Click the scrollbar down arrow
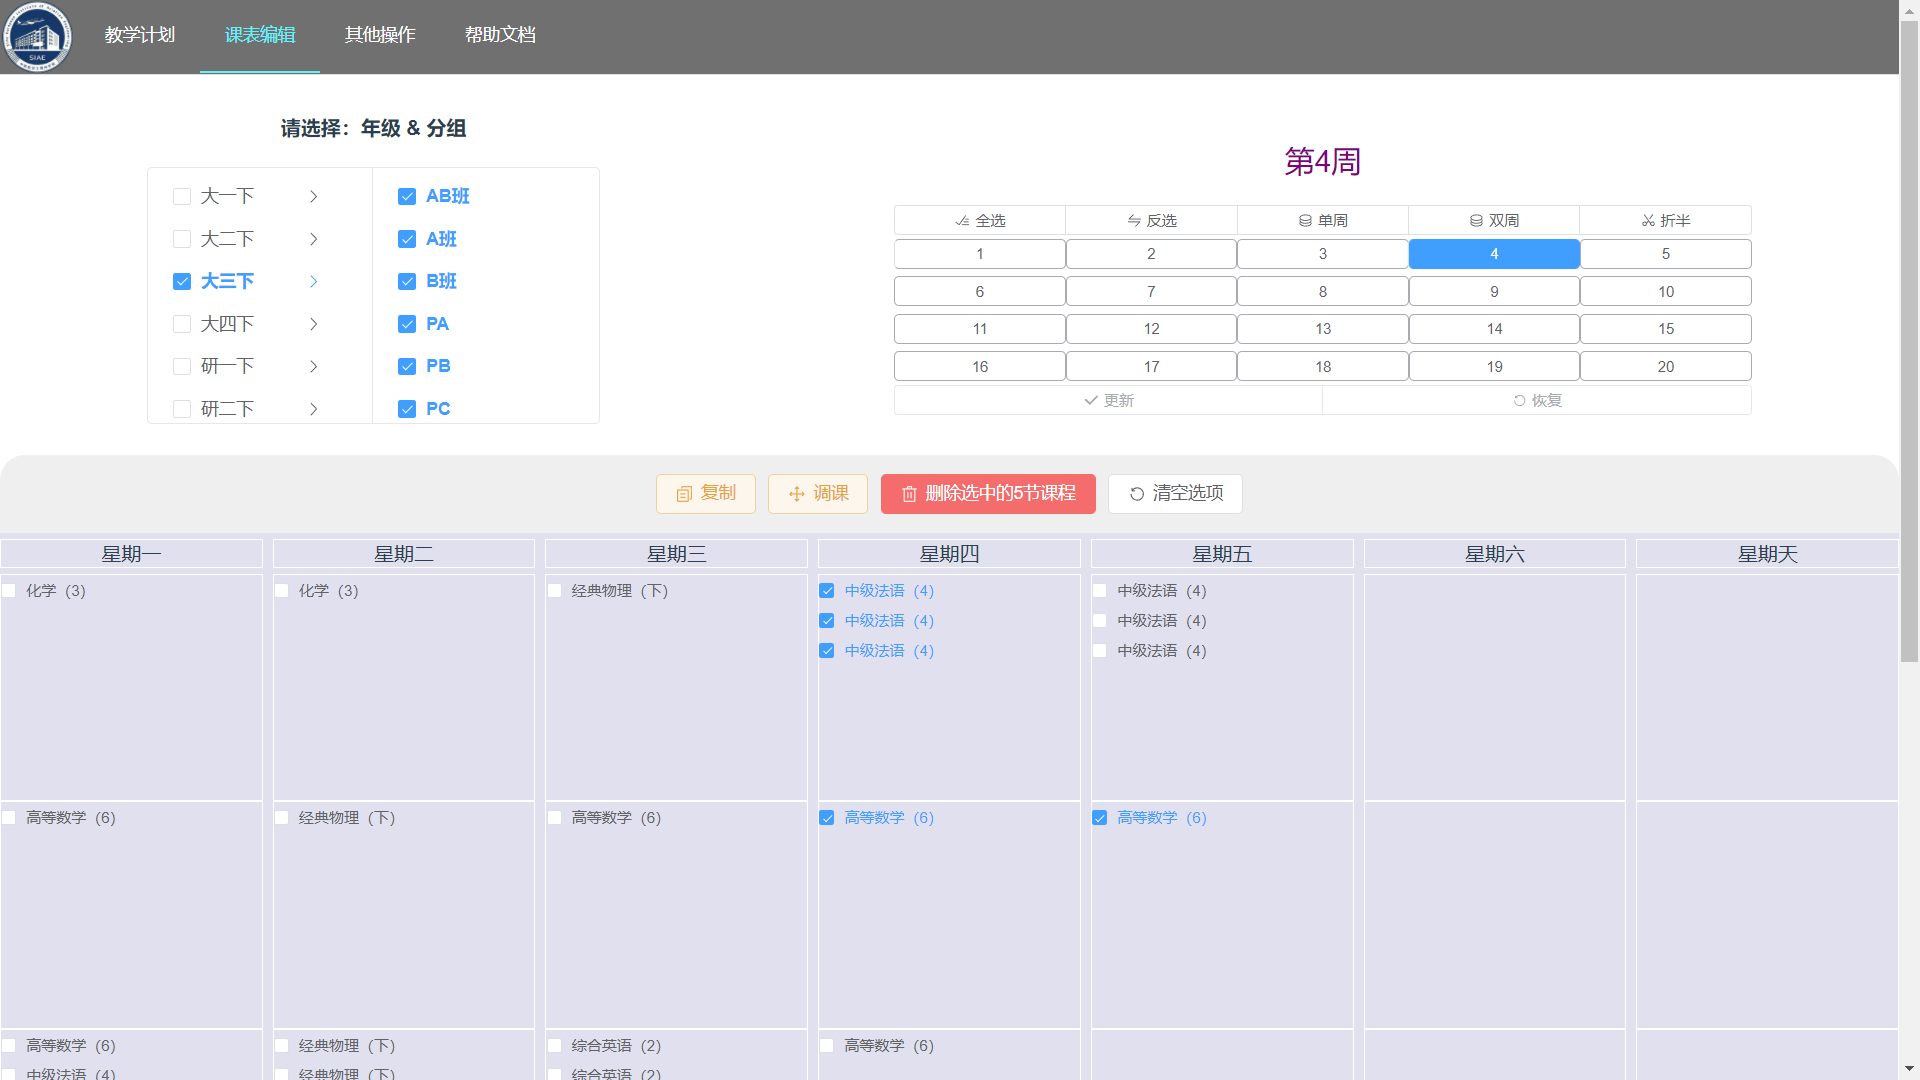Screen dimensions: 1920x1080 pos(1909,1070)
